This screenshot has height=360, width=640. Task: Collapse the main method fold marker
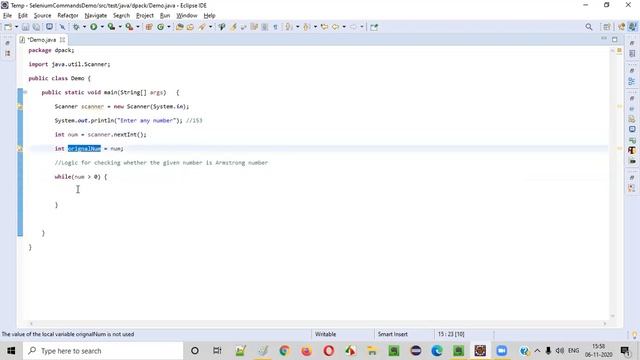pos(25,92)
